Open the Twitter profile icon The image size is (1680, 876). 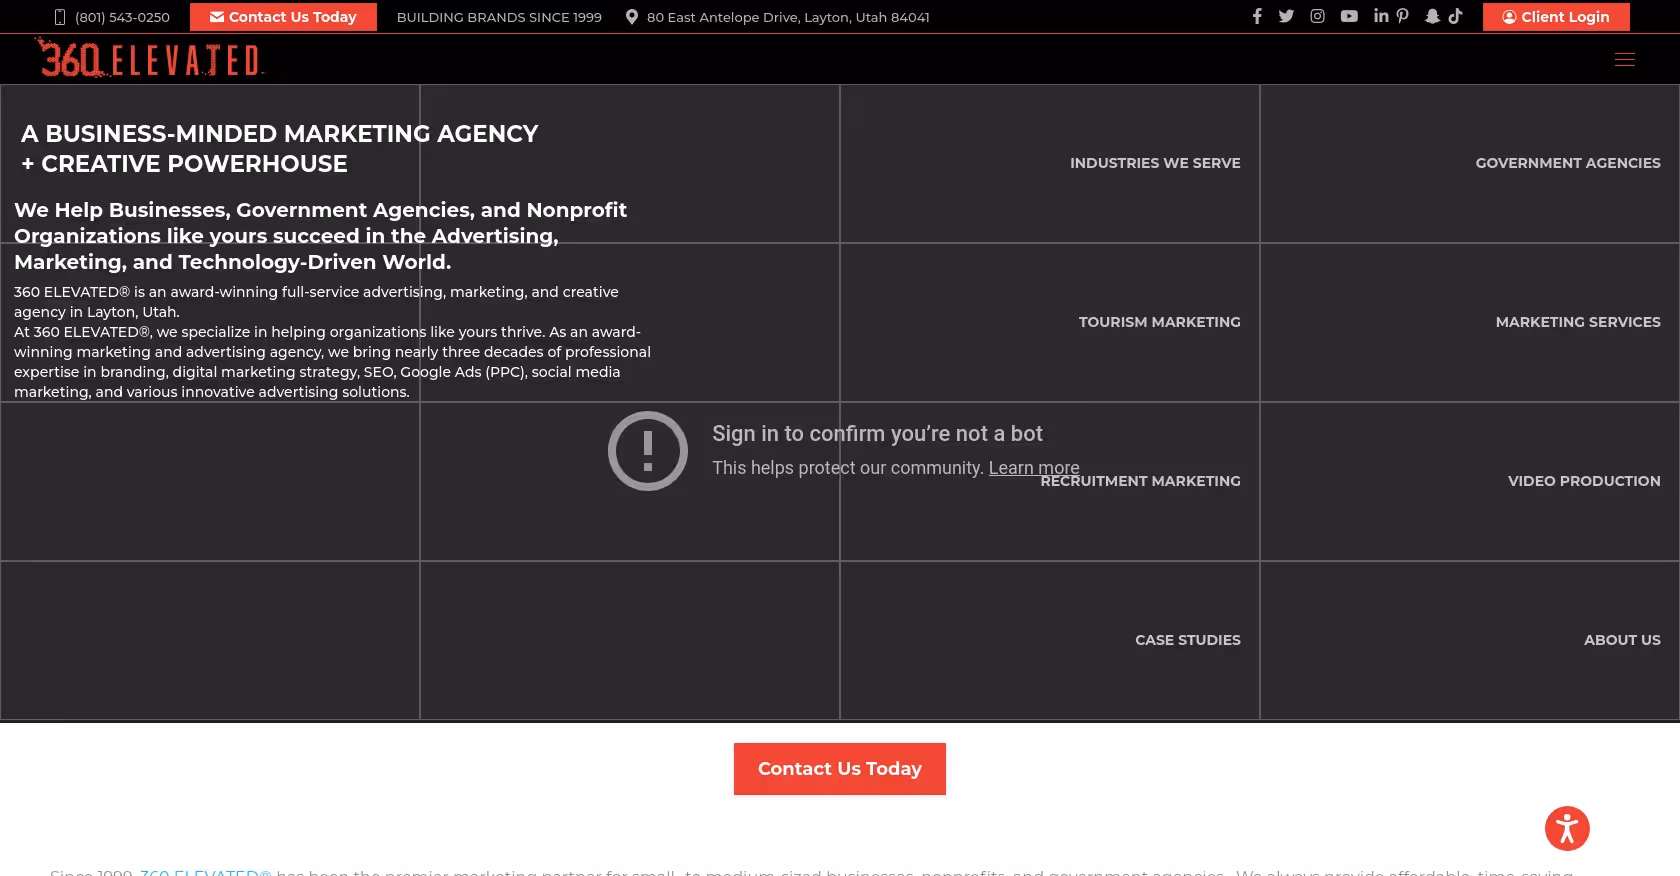(1286, 16)
